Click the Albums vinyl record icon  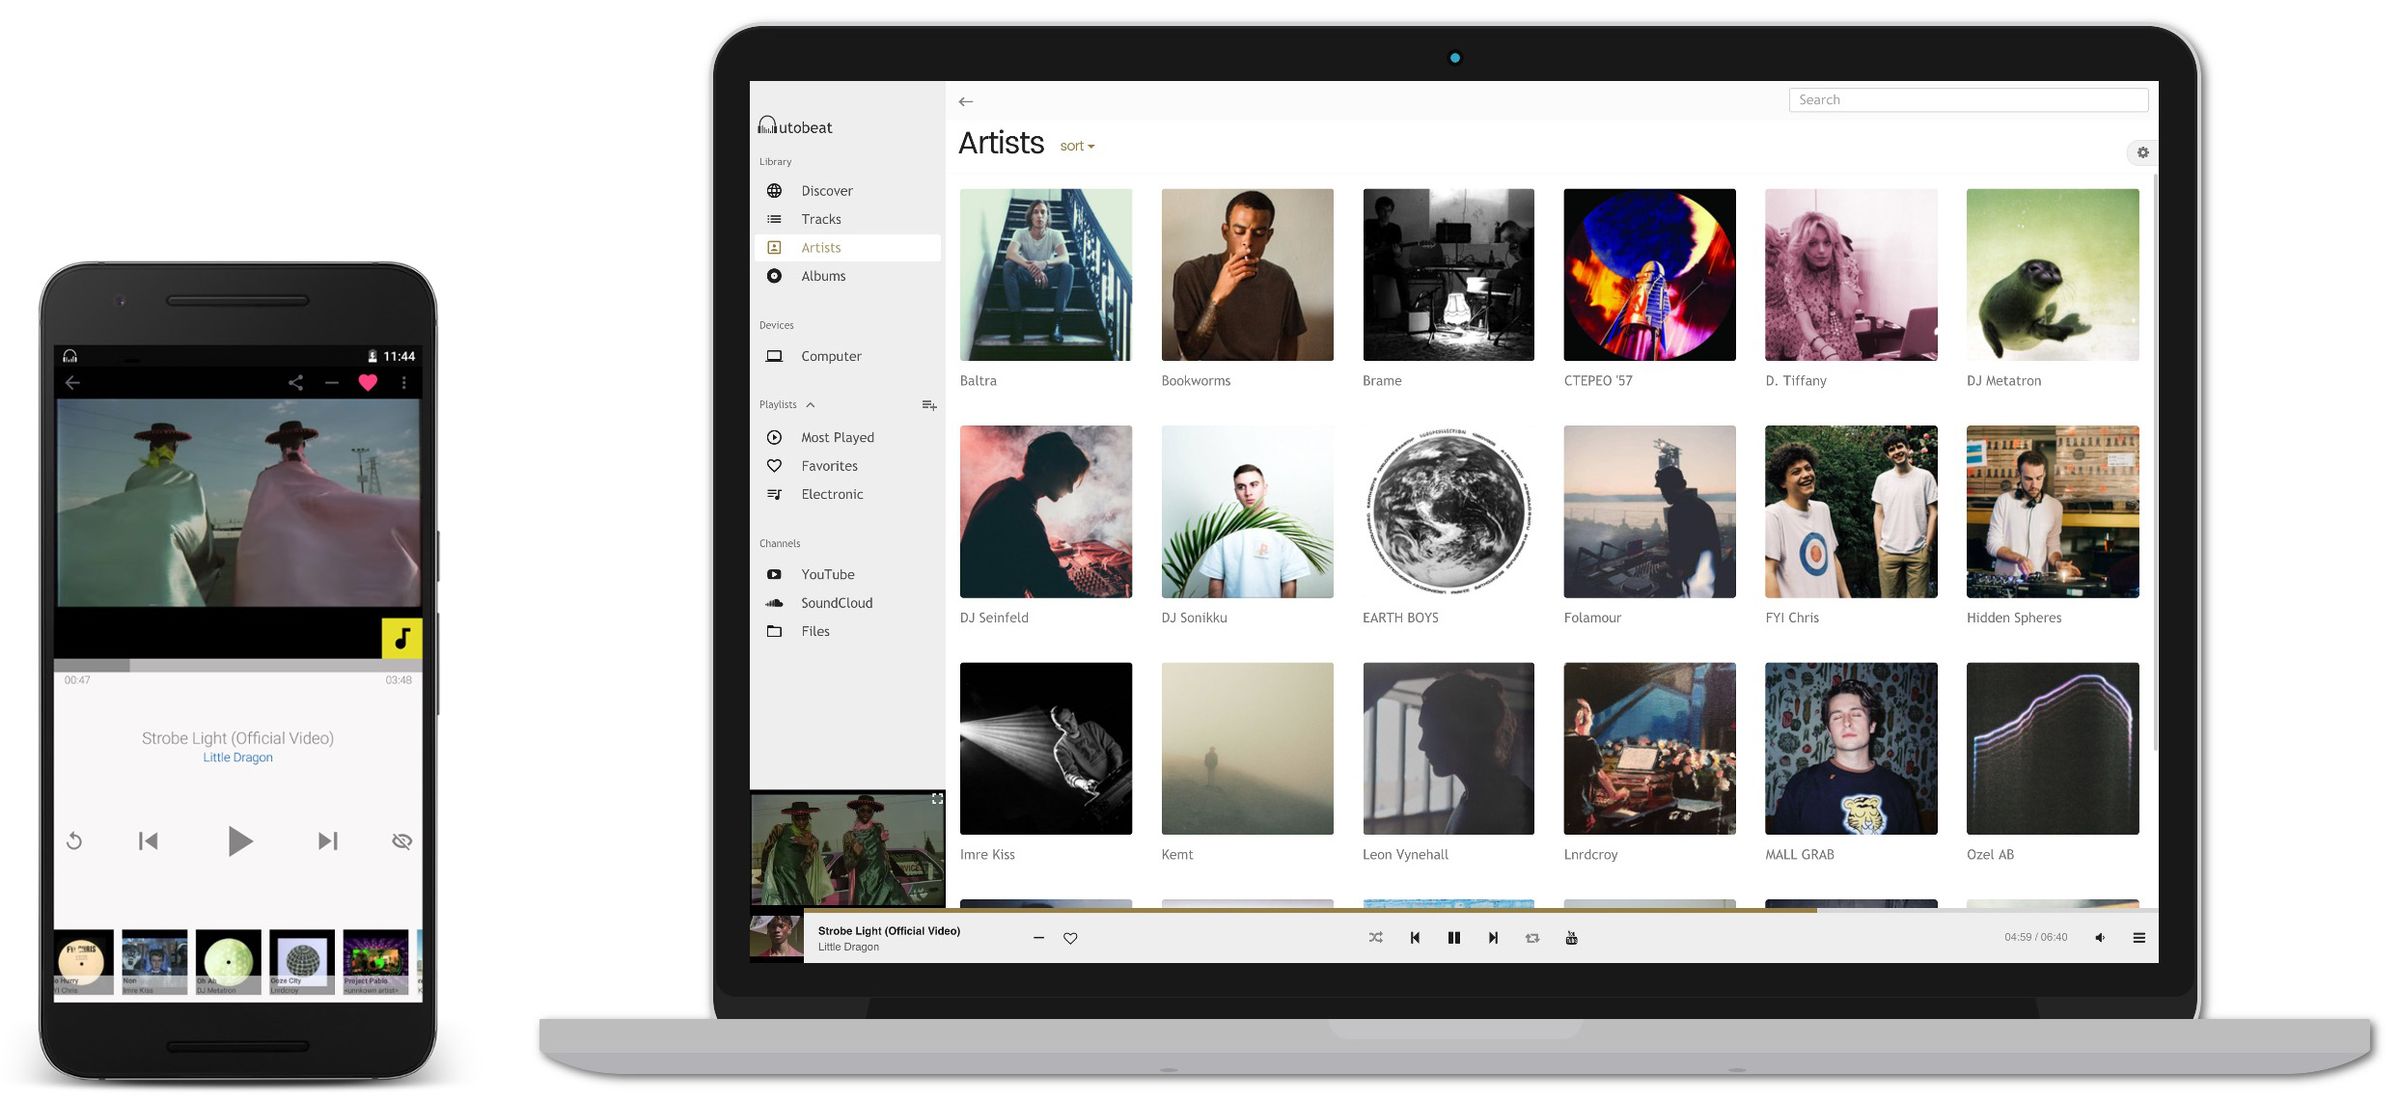(x=774, y=276)
